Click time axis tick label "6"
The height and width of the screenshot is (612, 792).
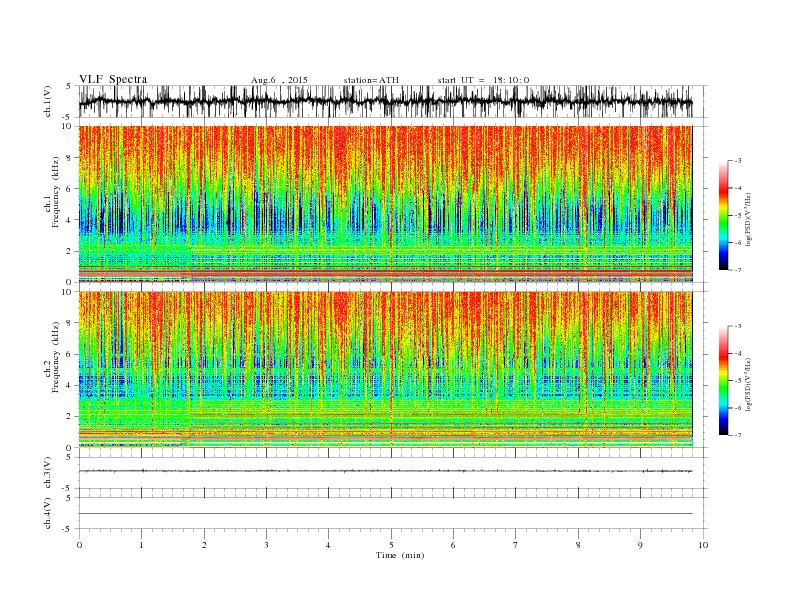[453, 545]
